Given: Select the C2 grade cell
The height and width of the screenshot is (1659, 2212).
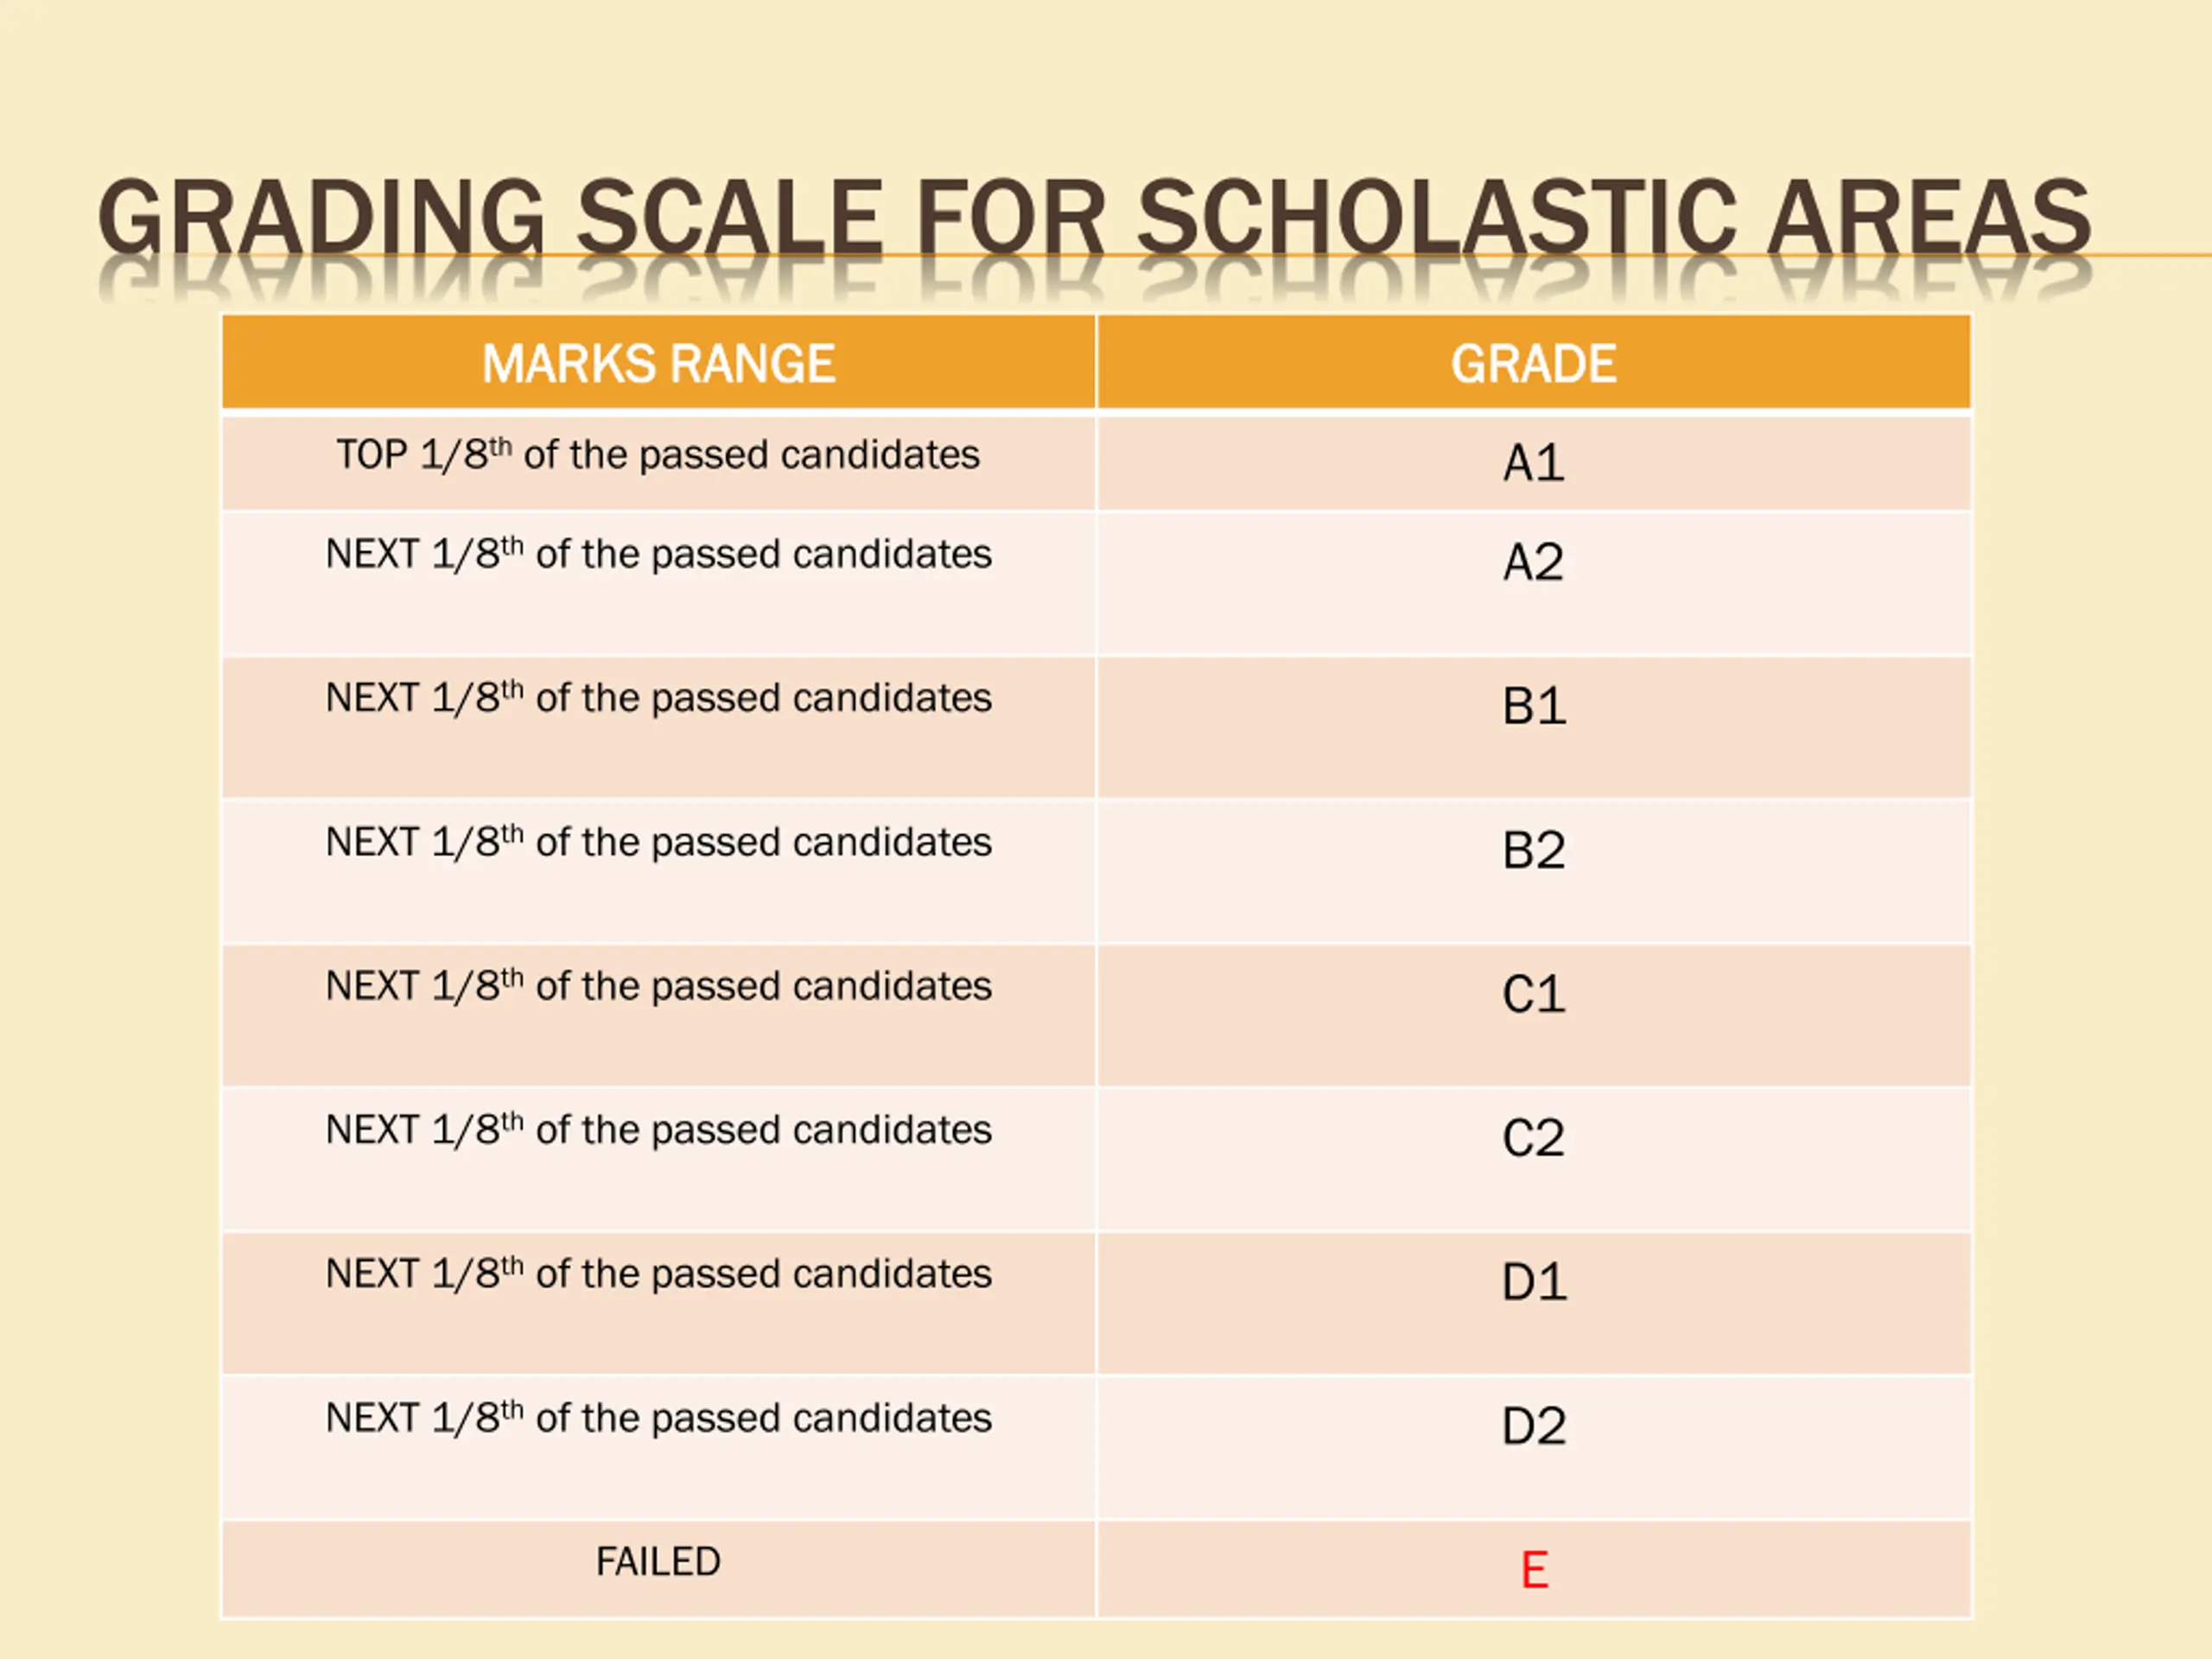Looking at the screenshot, I should [1534, 1160].
